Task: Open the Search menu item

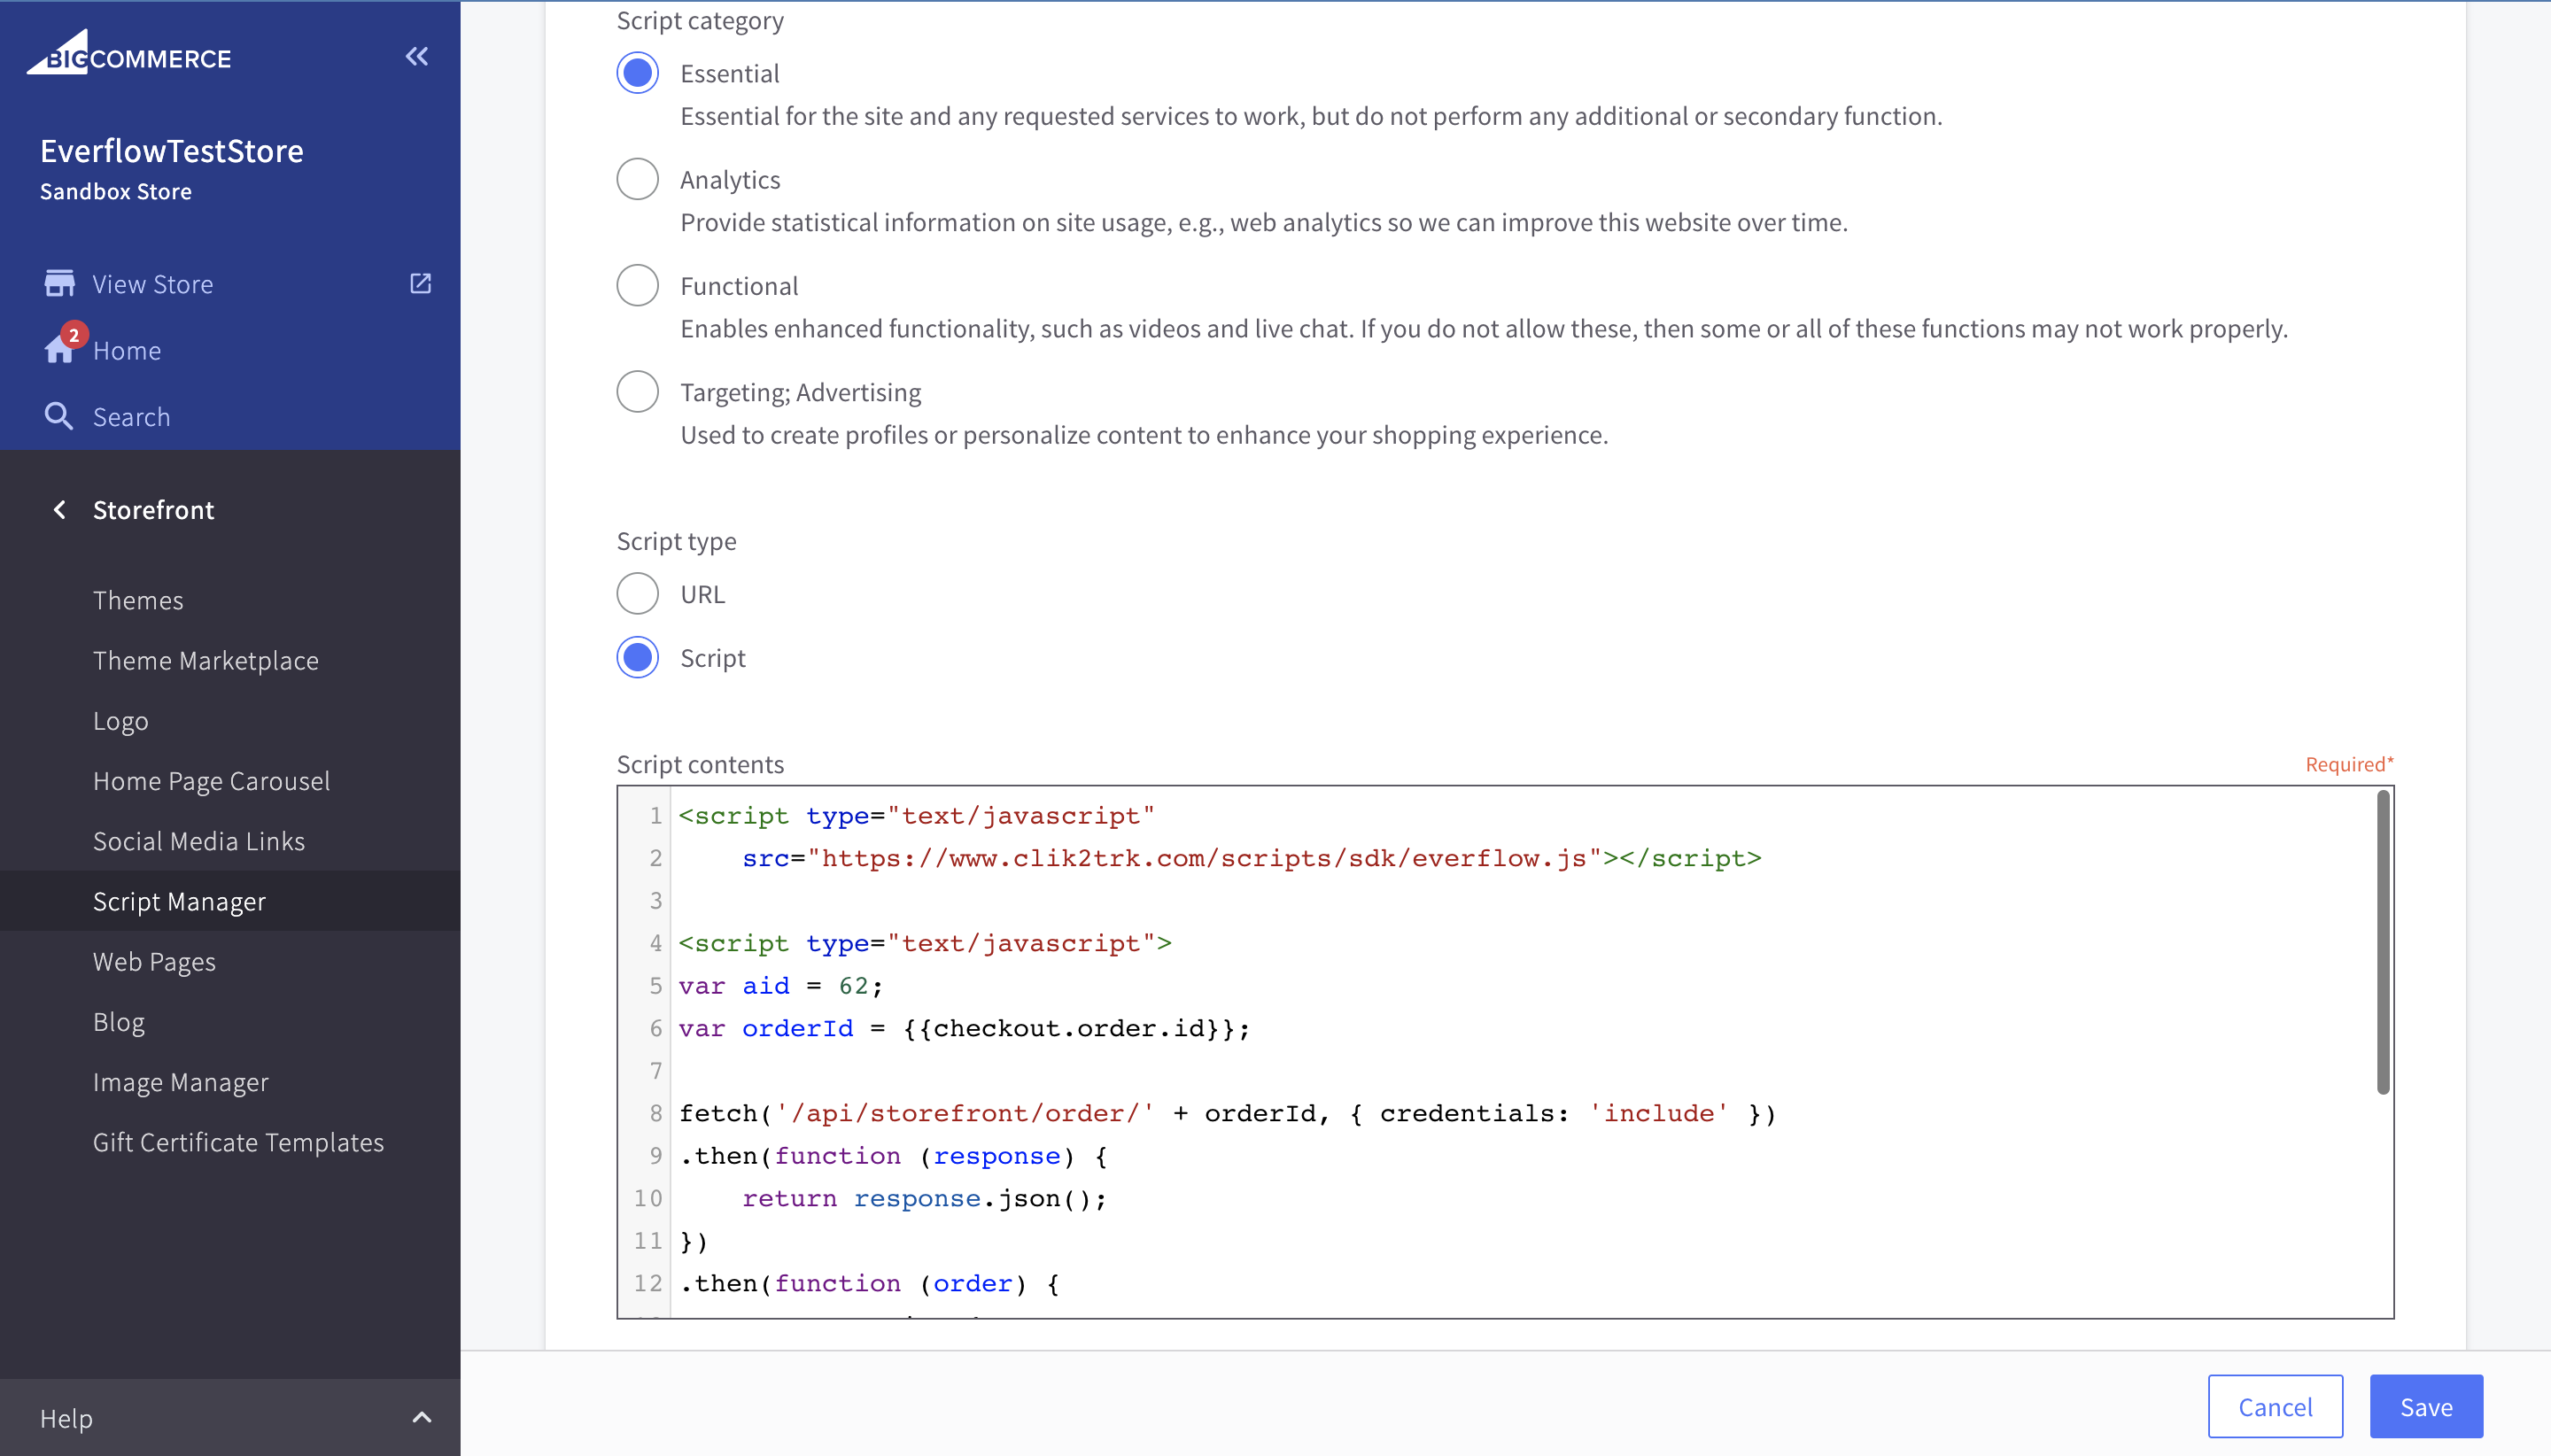Action: (x=132, y=417)
